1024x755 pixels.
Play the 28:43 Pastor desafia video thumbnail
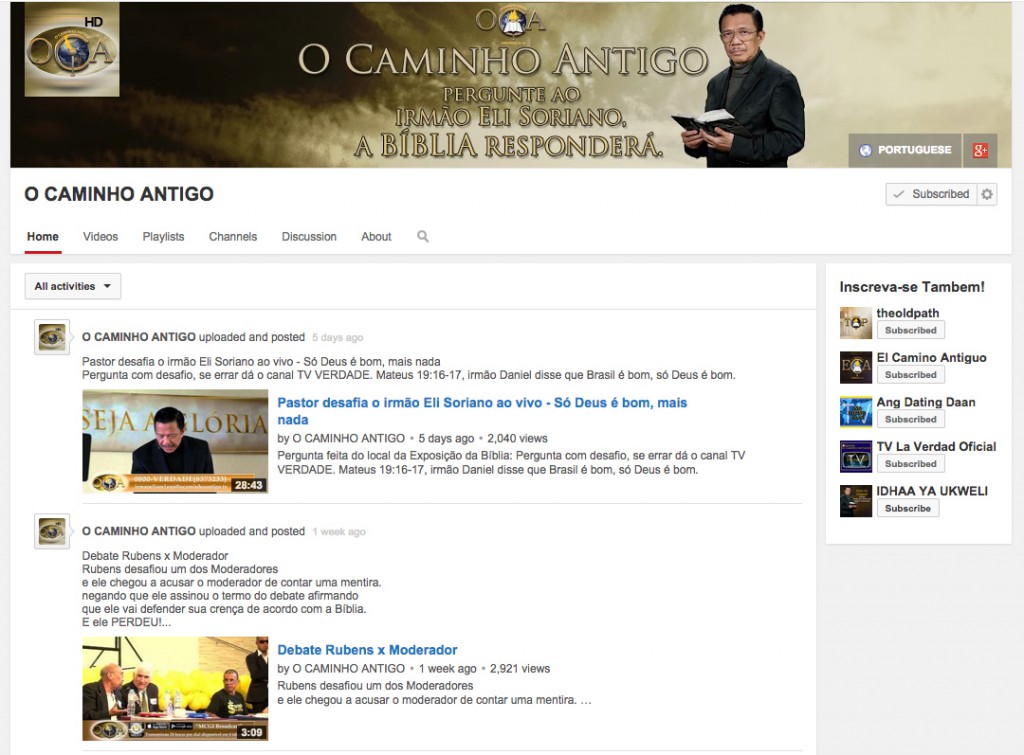175,441
